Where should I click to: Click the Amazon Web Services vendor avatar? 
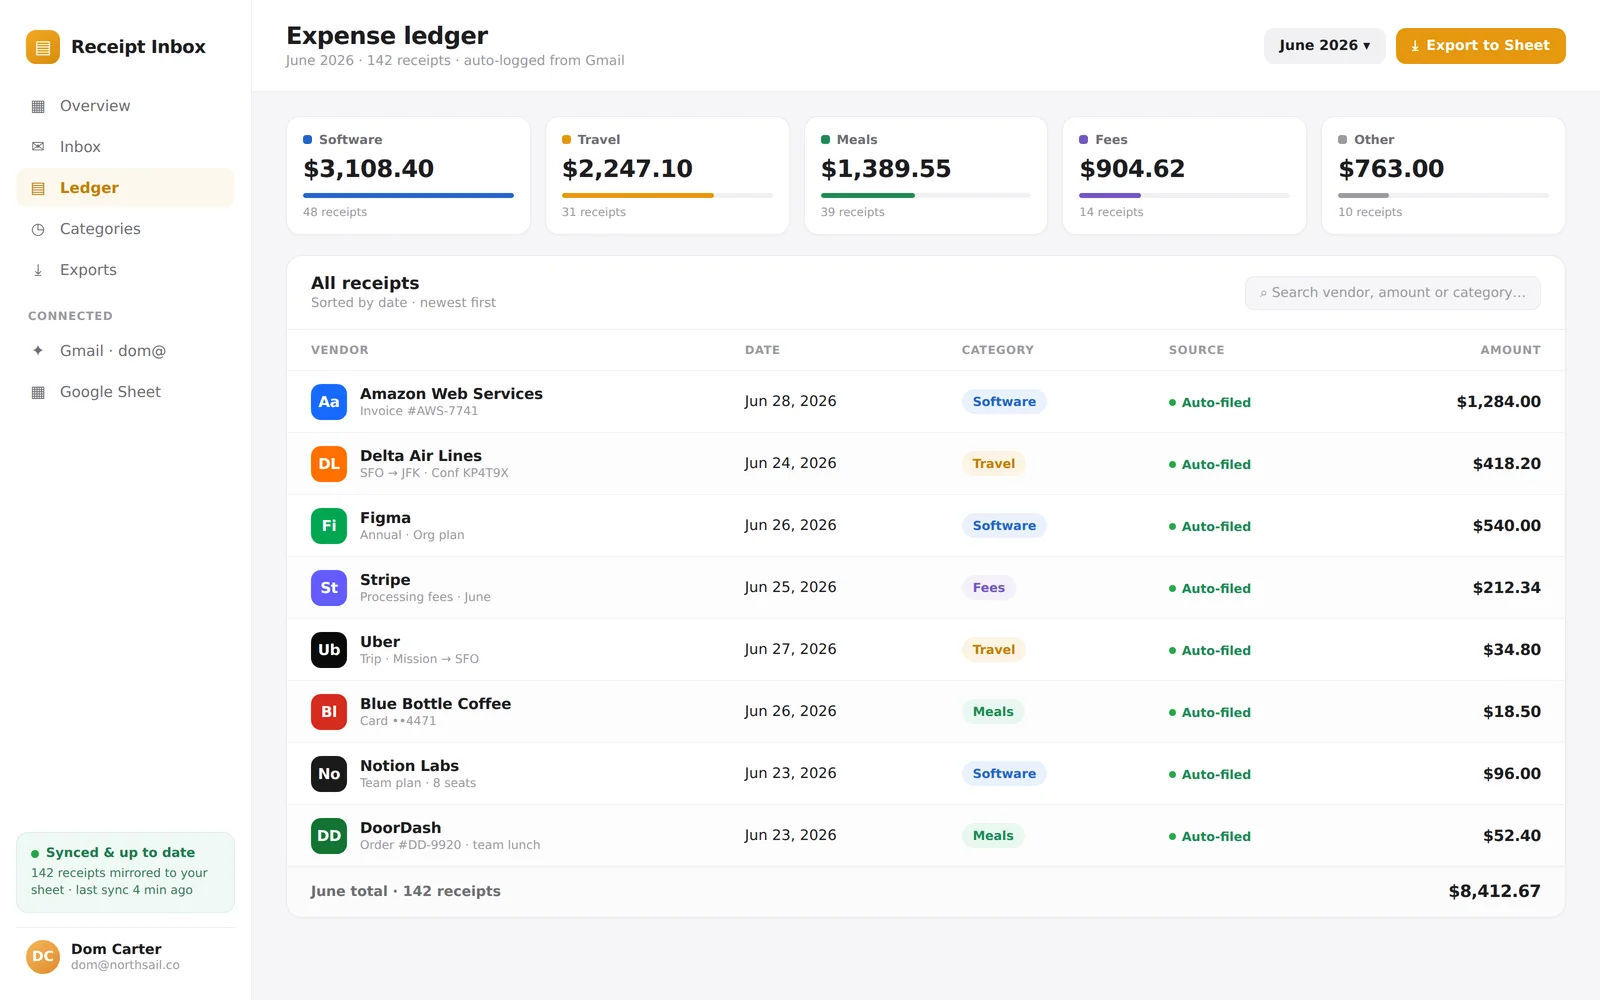click(x=329, y=402)
